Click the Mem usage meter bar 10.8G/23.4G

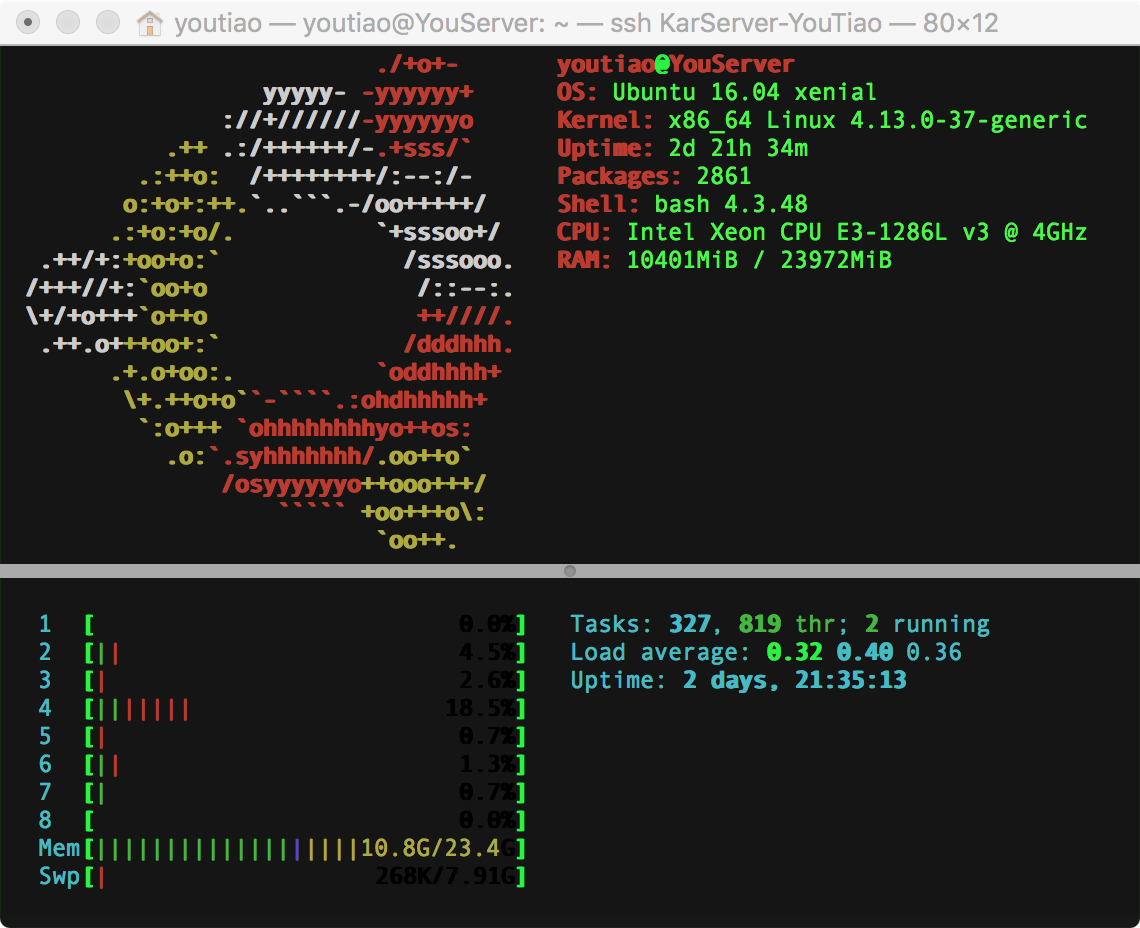[x=305, y=848]
